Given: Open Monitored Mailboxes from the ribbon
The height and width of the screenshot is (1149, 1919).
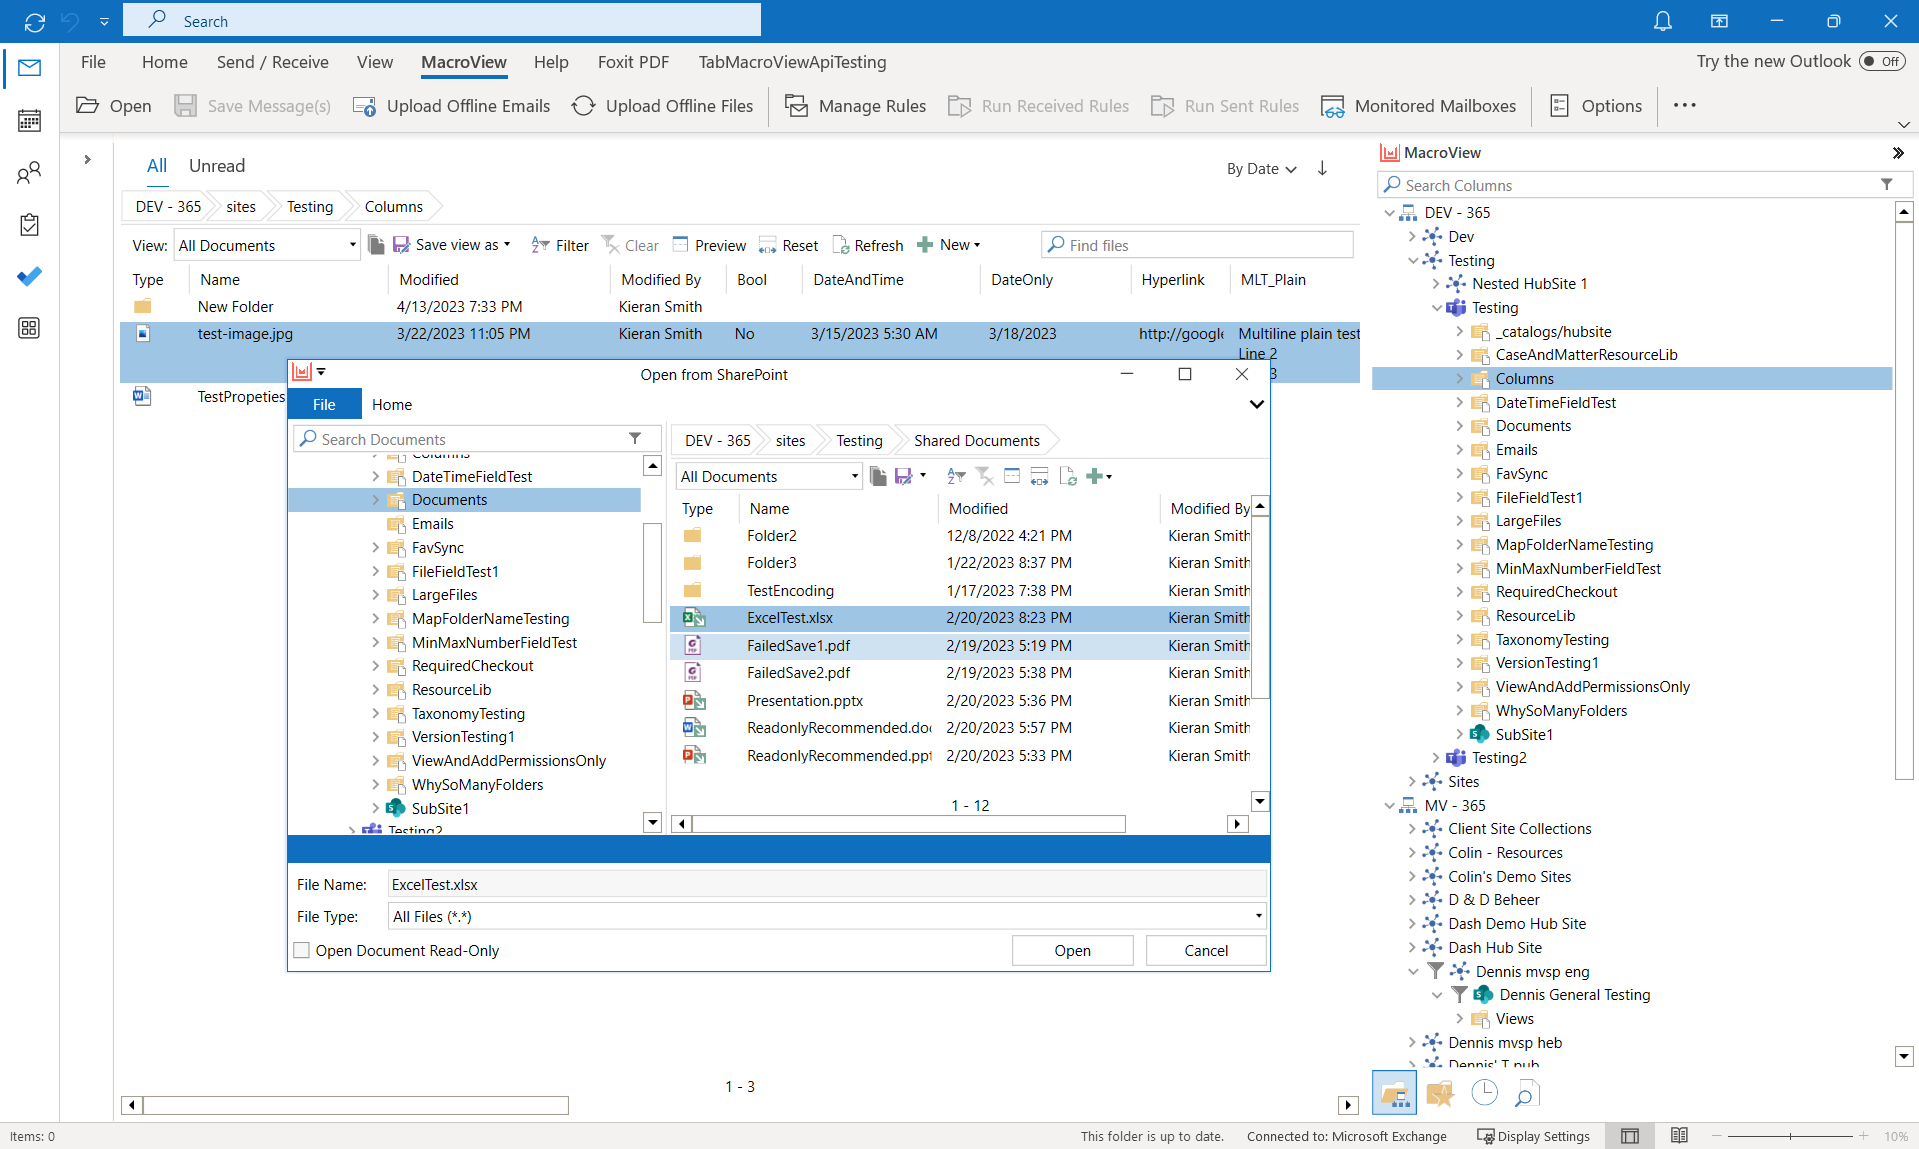Looking at the screenshot, I should click(x=1418, y=106).
